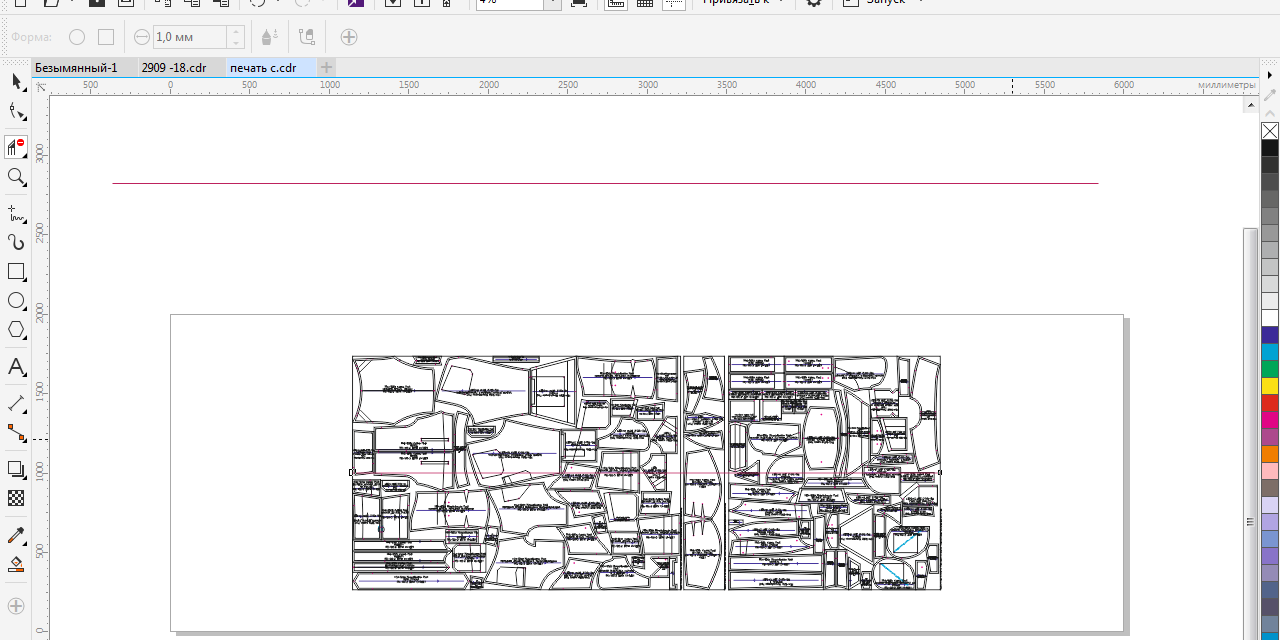Toggle reduce nodes option in property bar
This screenshot has height=640, width=1280.
(x=307, y=37)
